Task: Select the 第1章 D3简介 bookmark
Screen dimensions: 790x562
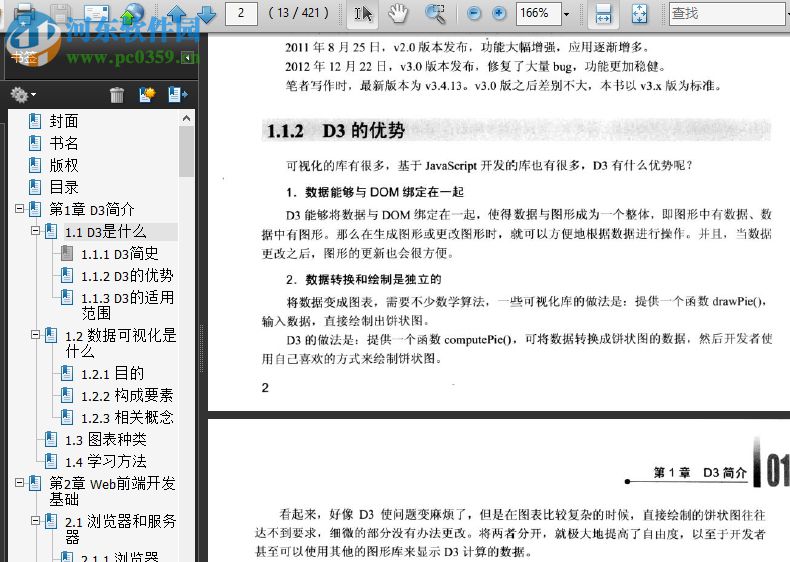Action: (x=92, y=209)
